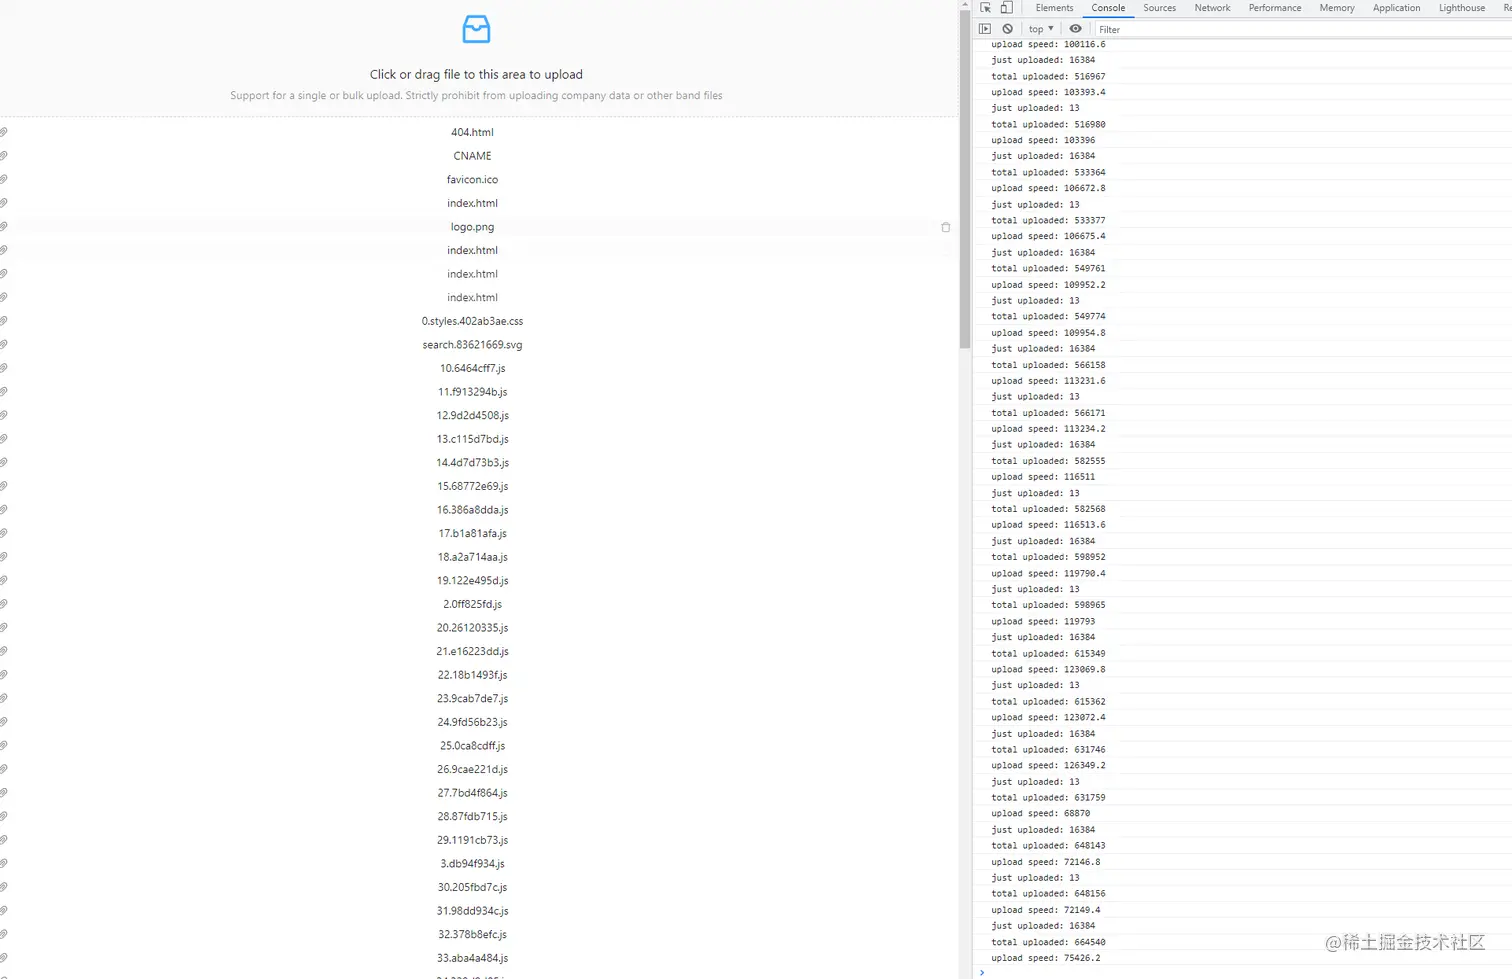1512x979 pixels.
Task: Click console line 'total uploaded: 664540'
Action: point(1048,942)
